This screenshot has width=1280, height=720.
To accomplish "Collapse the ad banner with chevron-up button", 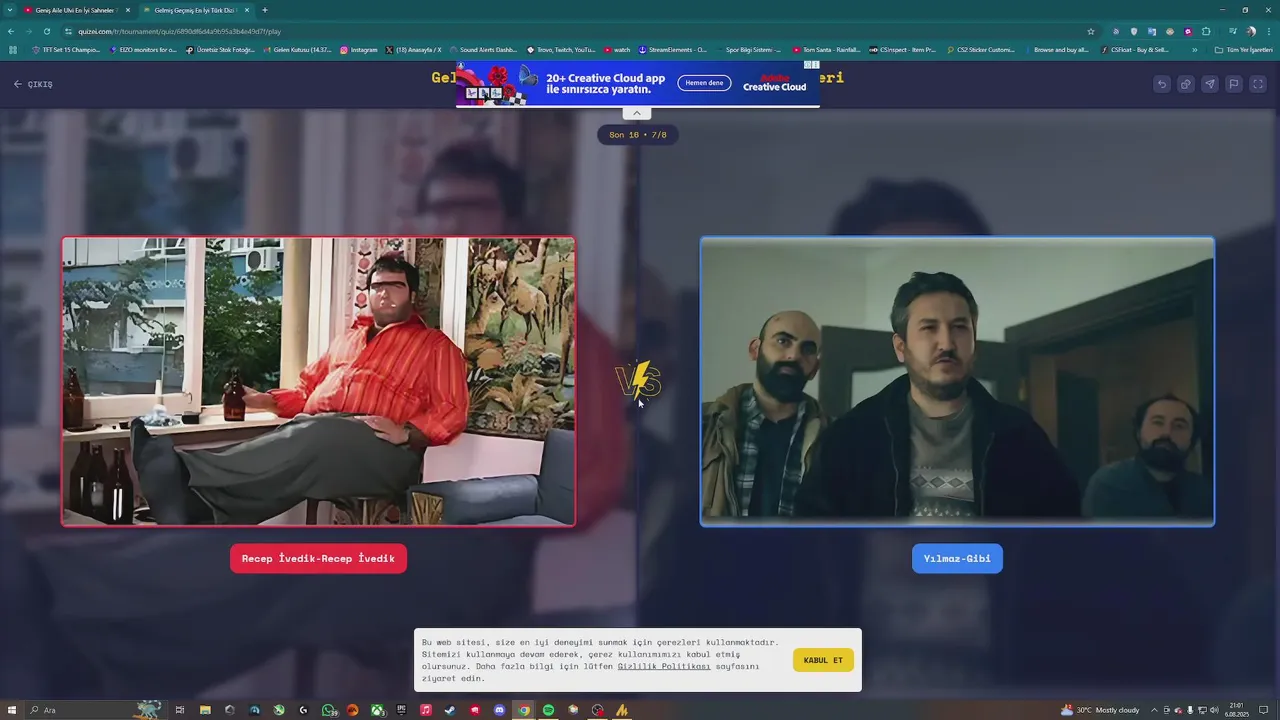I will [637, 113].
